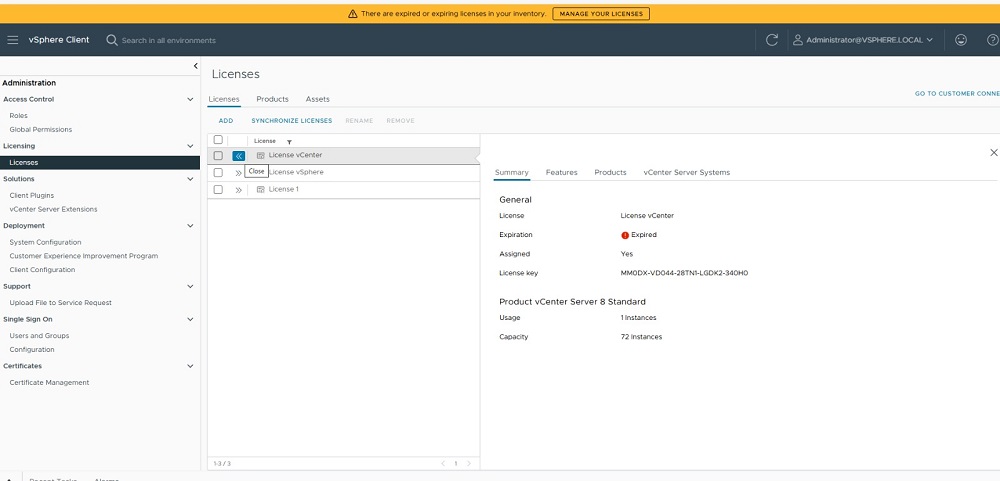Open the hamburger navigation menu

pos(12,40)
